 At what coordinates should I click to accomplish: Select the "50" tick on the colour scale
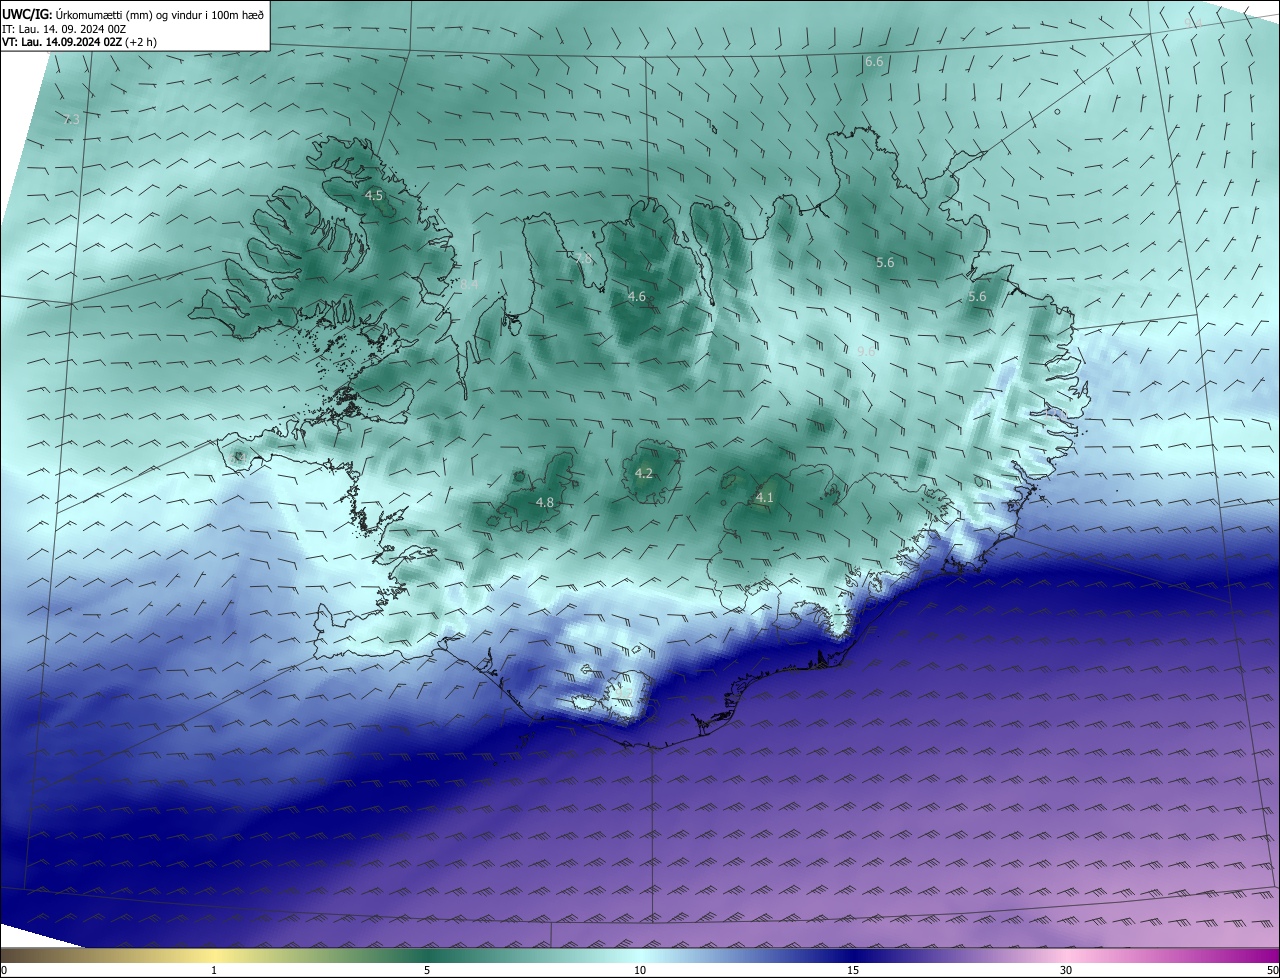pos(1272,970)
